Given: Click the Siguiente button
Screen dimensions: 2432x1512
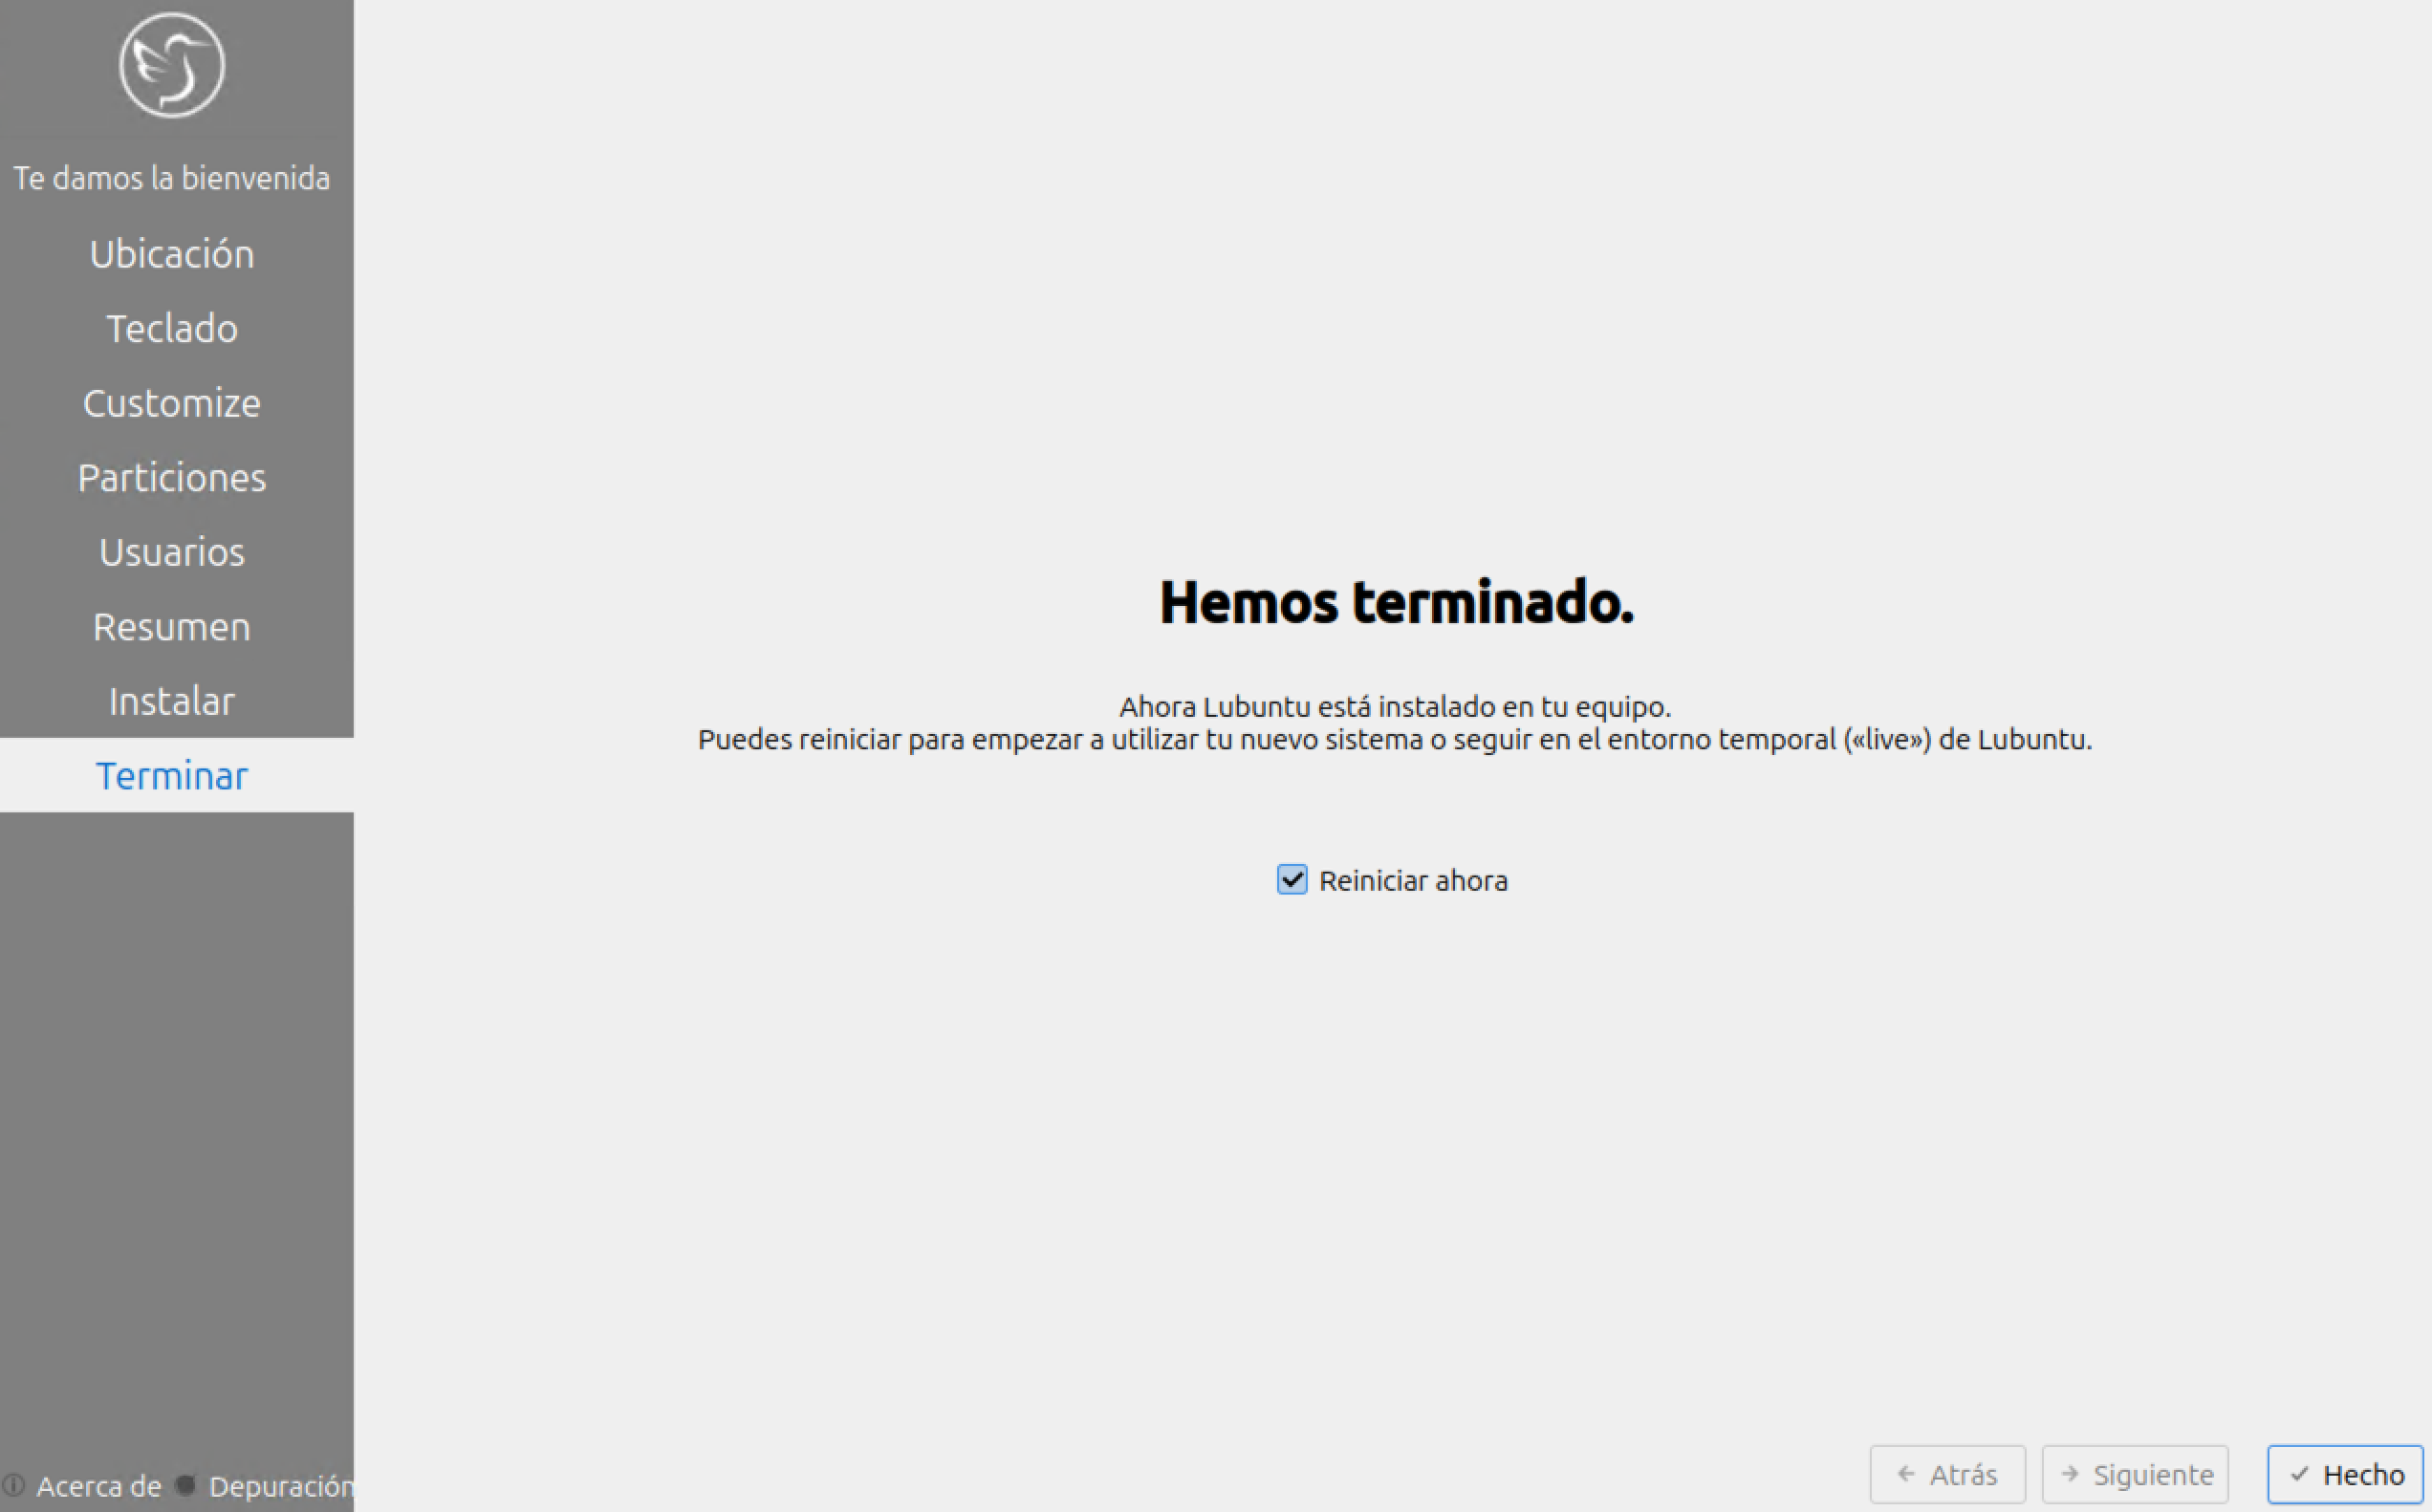Looking at the screenshot, I should coord(2135,1475).
